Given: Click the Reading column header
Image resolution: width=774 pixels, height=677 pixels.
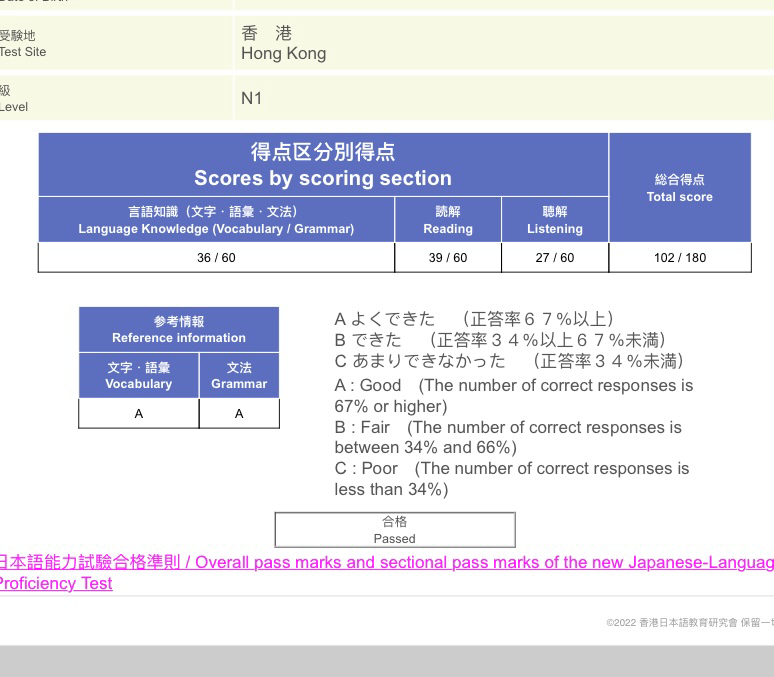Looking at the screenshot, I should coord(448,220).
